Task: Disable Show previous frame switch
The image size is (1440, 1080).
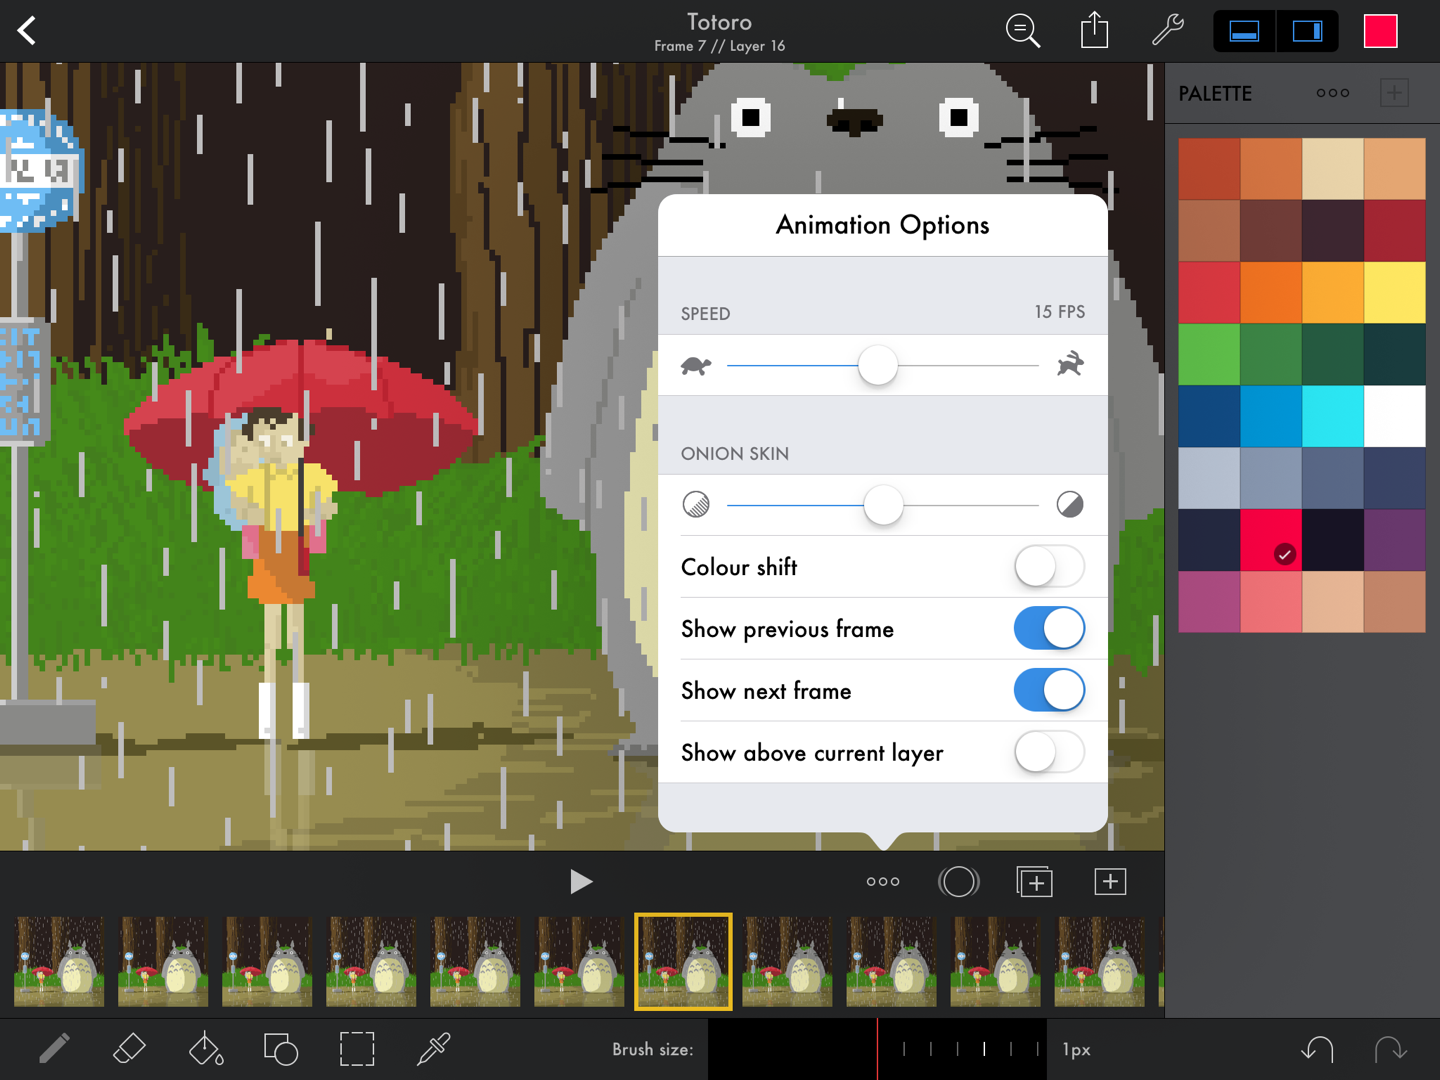Action: click(1049, 629)
